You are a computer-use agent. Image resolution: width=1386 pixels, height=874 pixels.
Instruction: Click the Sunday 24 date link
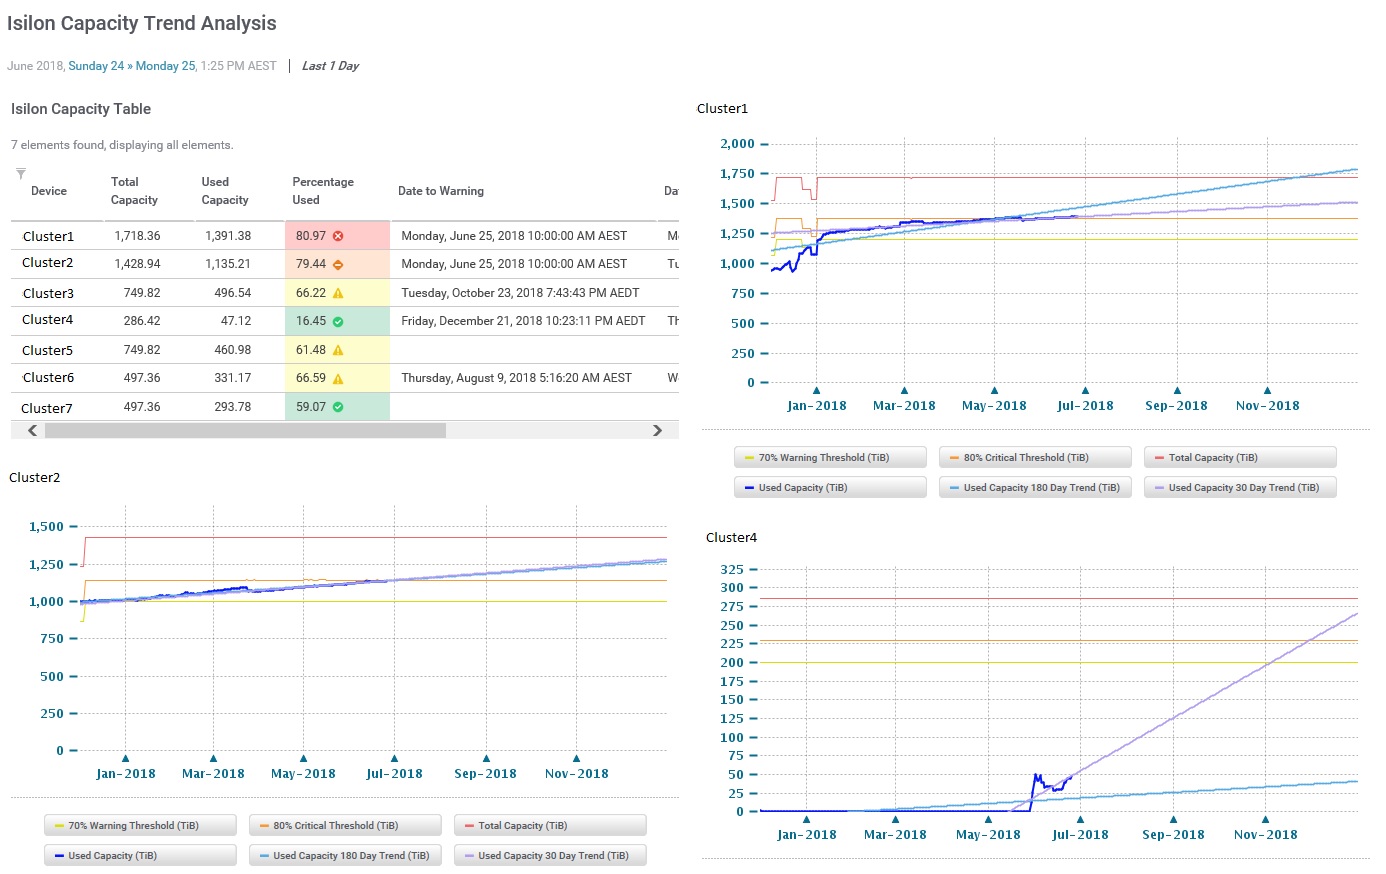[96, 66]
